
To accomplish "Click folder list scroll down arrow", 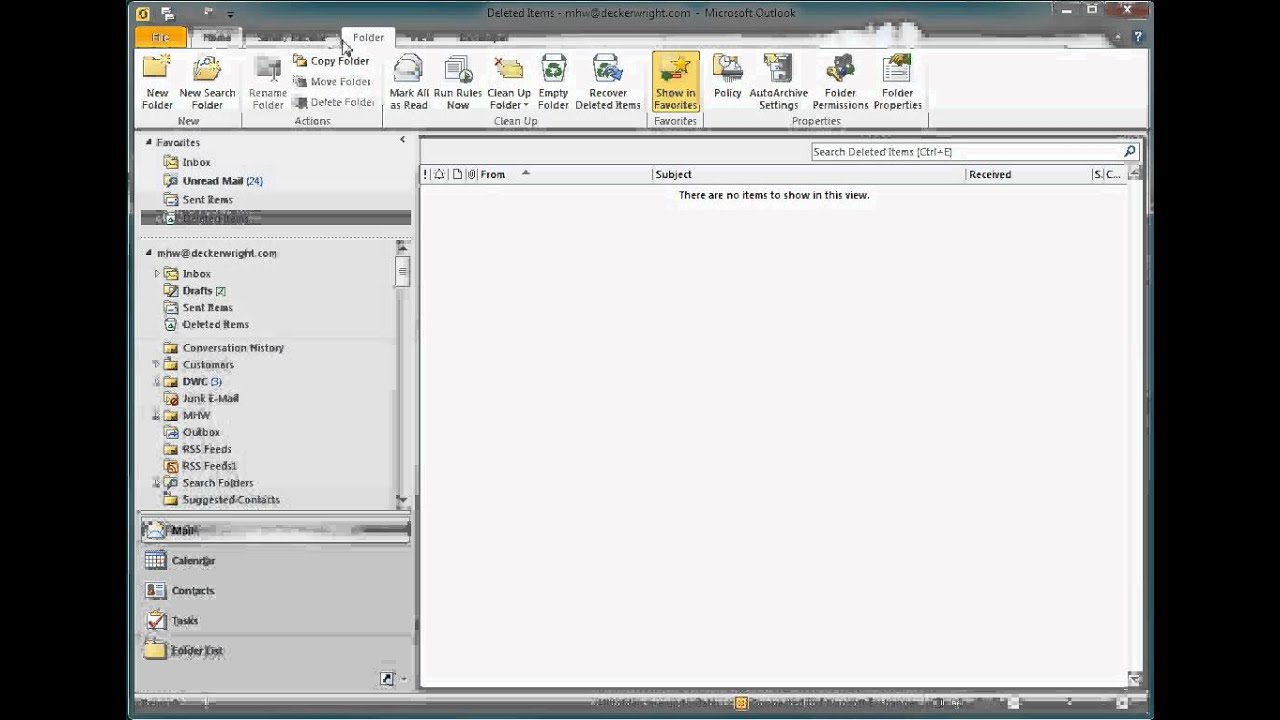I will click(x=402, y=499).
